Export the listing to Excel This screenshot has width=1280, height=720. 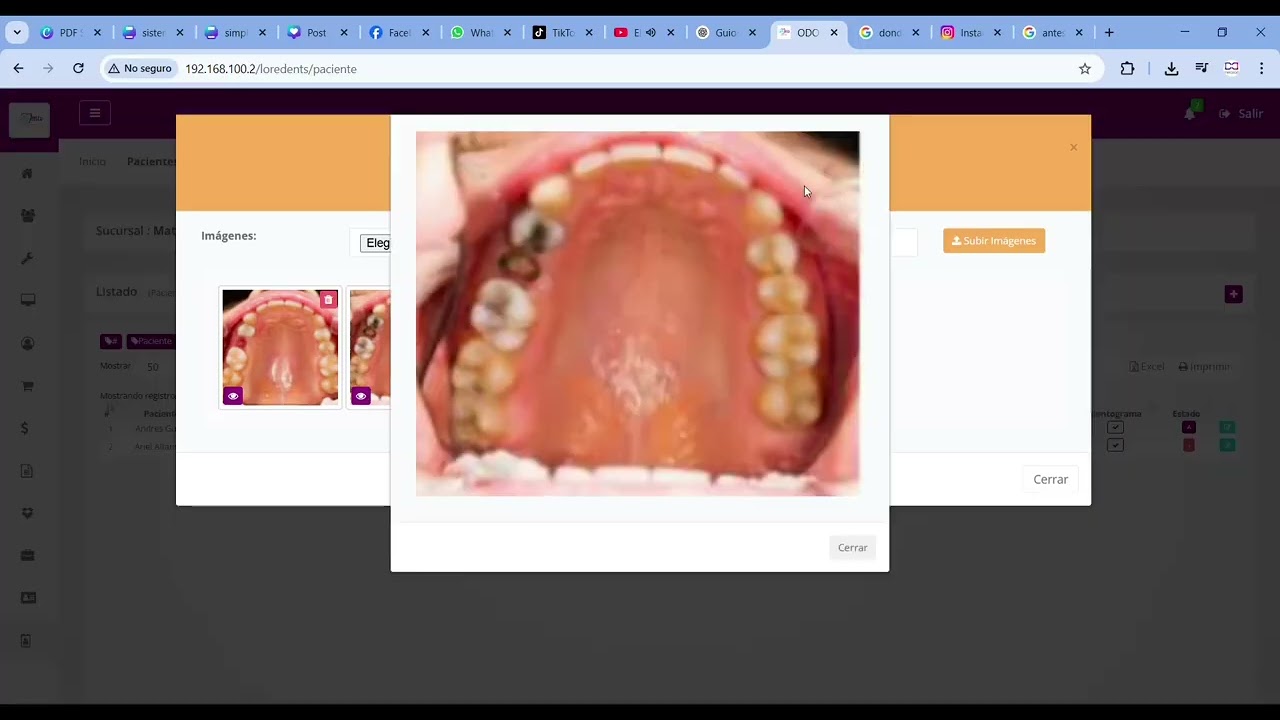point(1146,367)
